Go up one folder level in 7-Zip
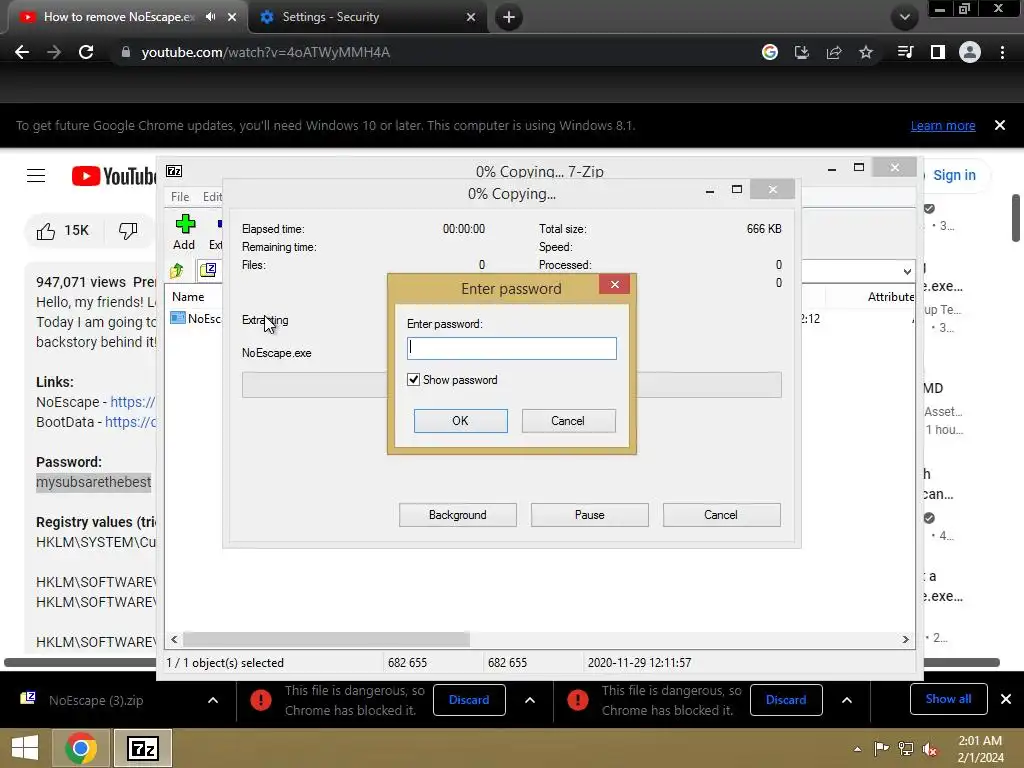The width and height of the screenshot is (1024, 768). (176, 270)
